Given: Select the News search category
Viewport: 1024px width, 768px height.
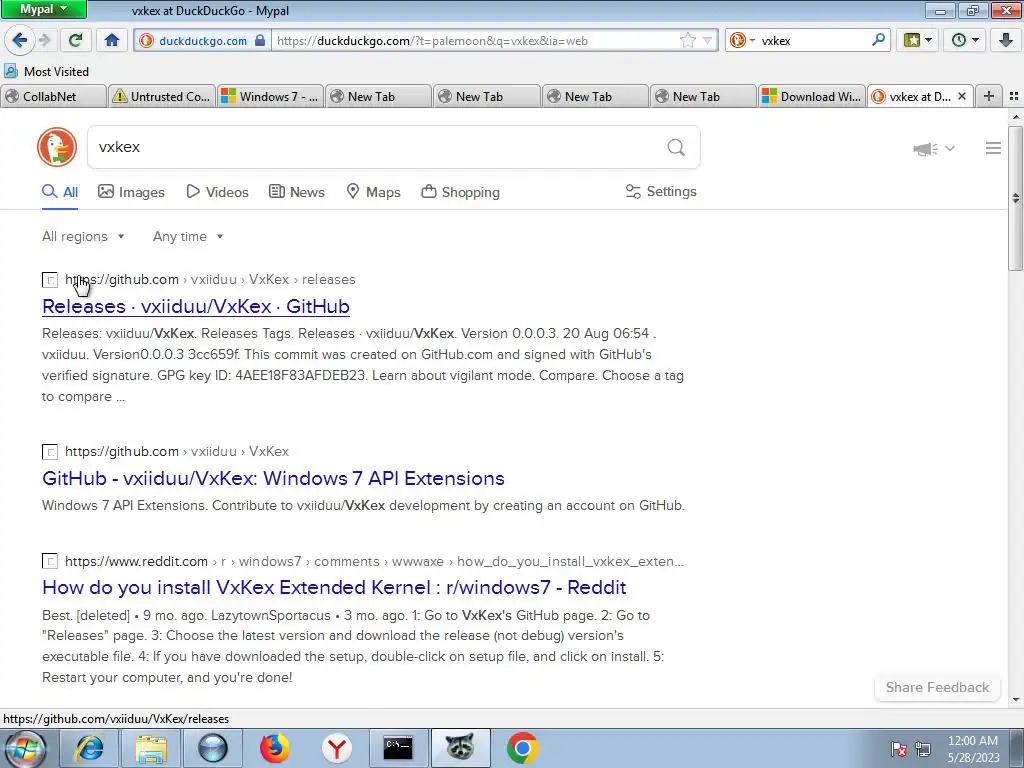Looking at the screenshot, I should tap(296, 192).
